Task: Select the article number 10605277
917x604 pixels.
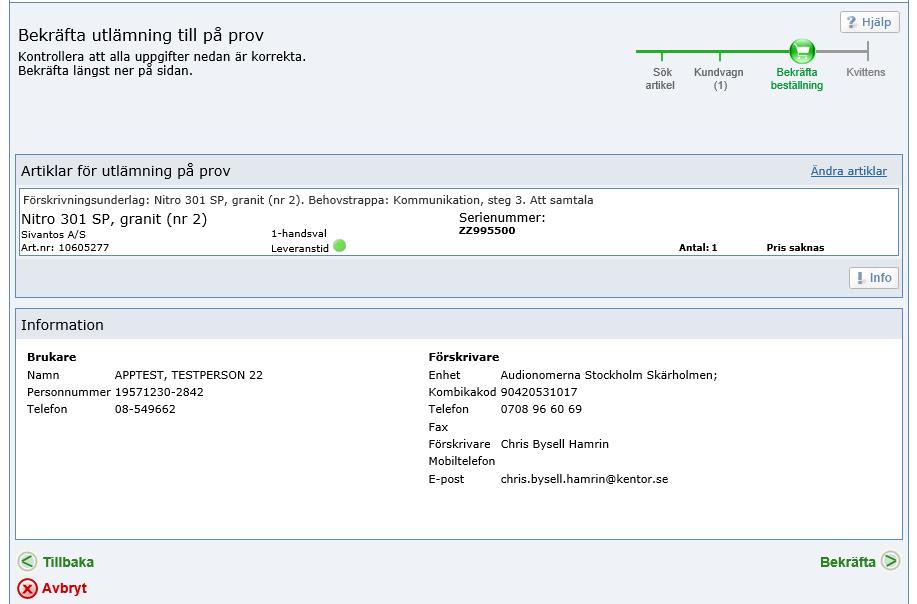Action: point(84,247)
